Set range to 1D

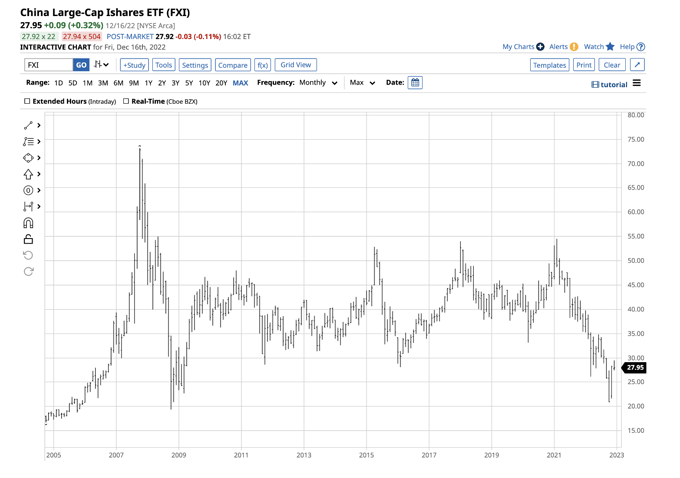tap(59, 83)
